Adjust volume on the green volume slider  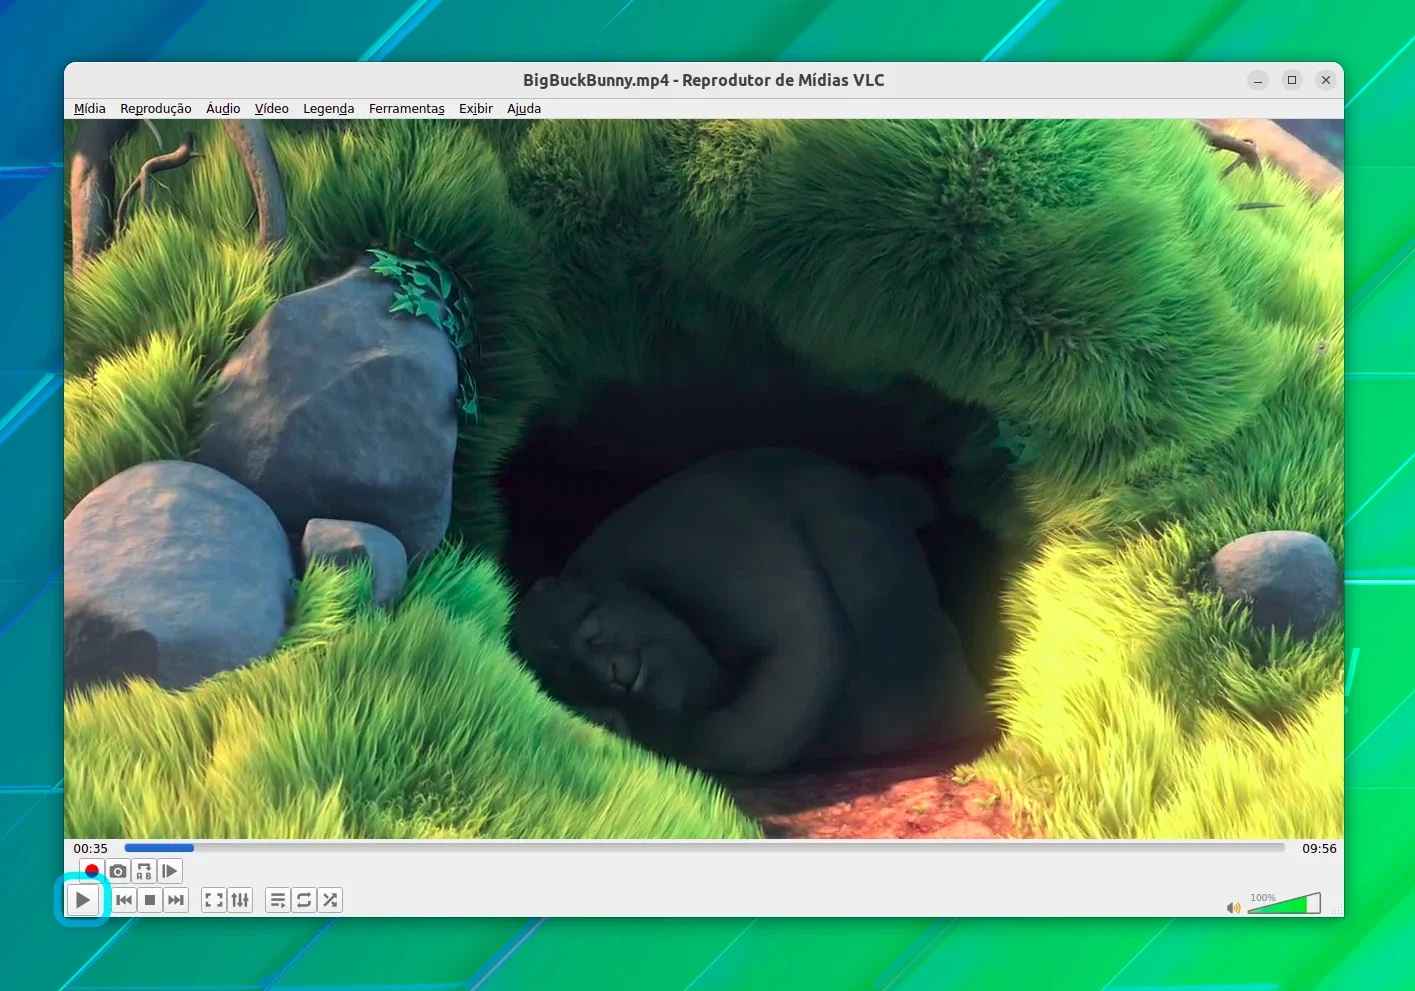coord(1284,903)
